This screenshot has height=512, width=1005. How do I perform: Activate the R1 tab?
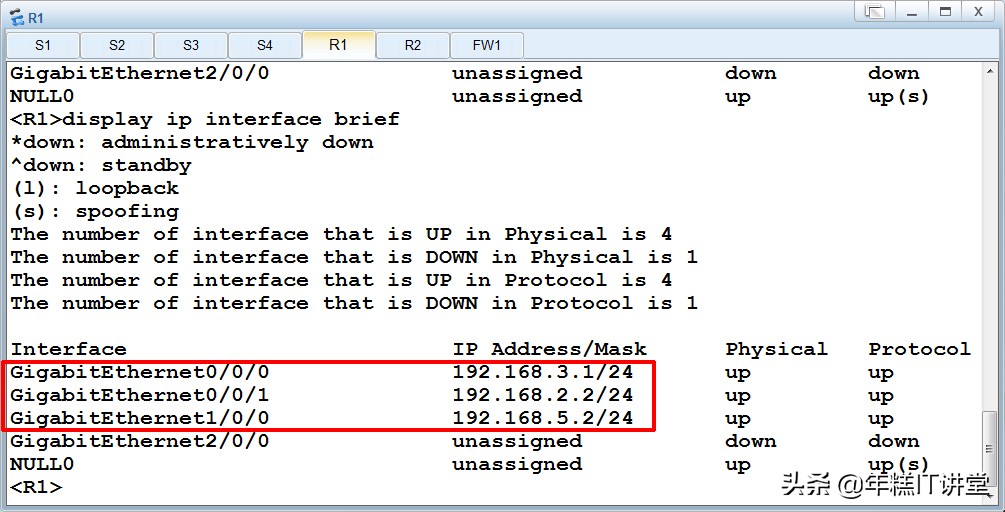pyautogui.click(x=338, y=45)
